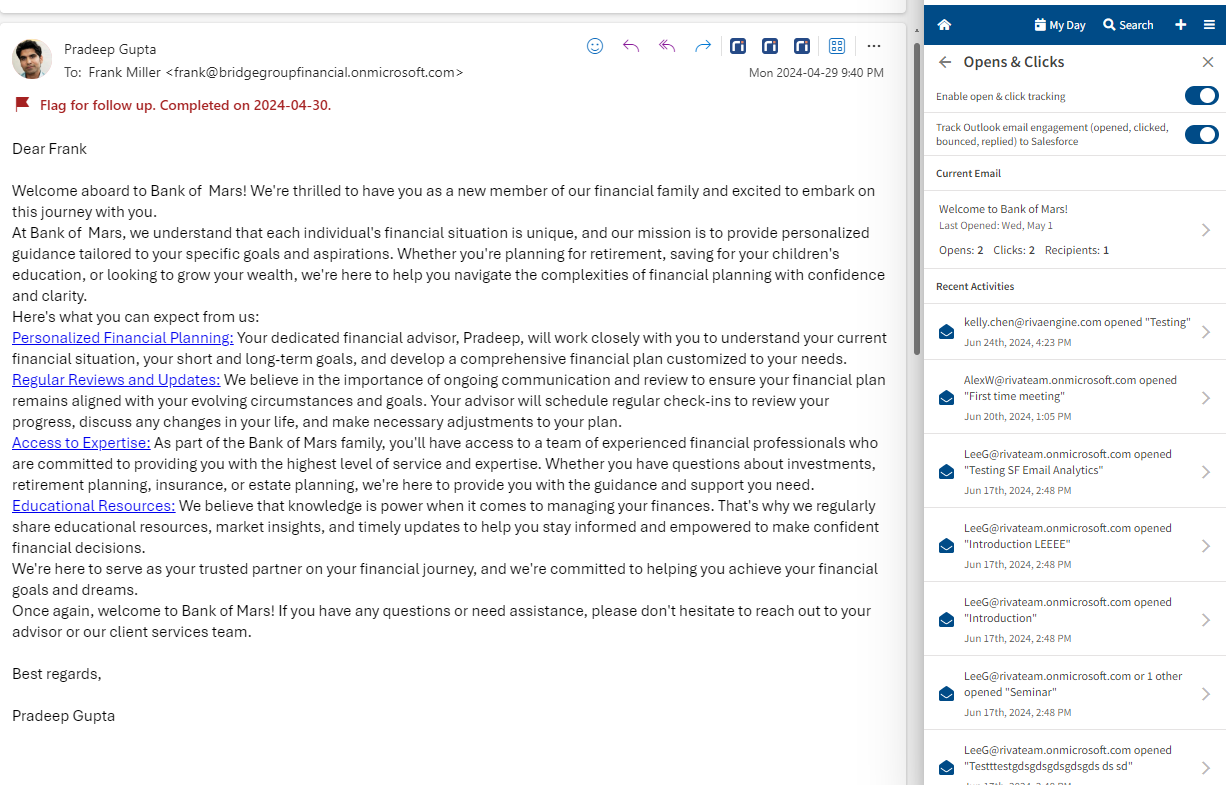The width and height of the screenshot is (1226, 785).
Task: Forward this email message
Action: pyautogui.click(x=703, y=46)
